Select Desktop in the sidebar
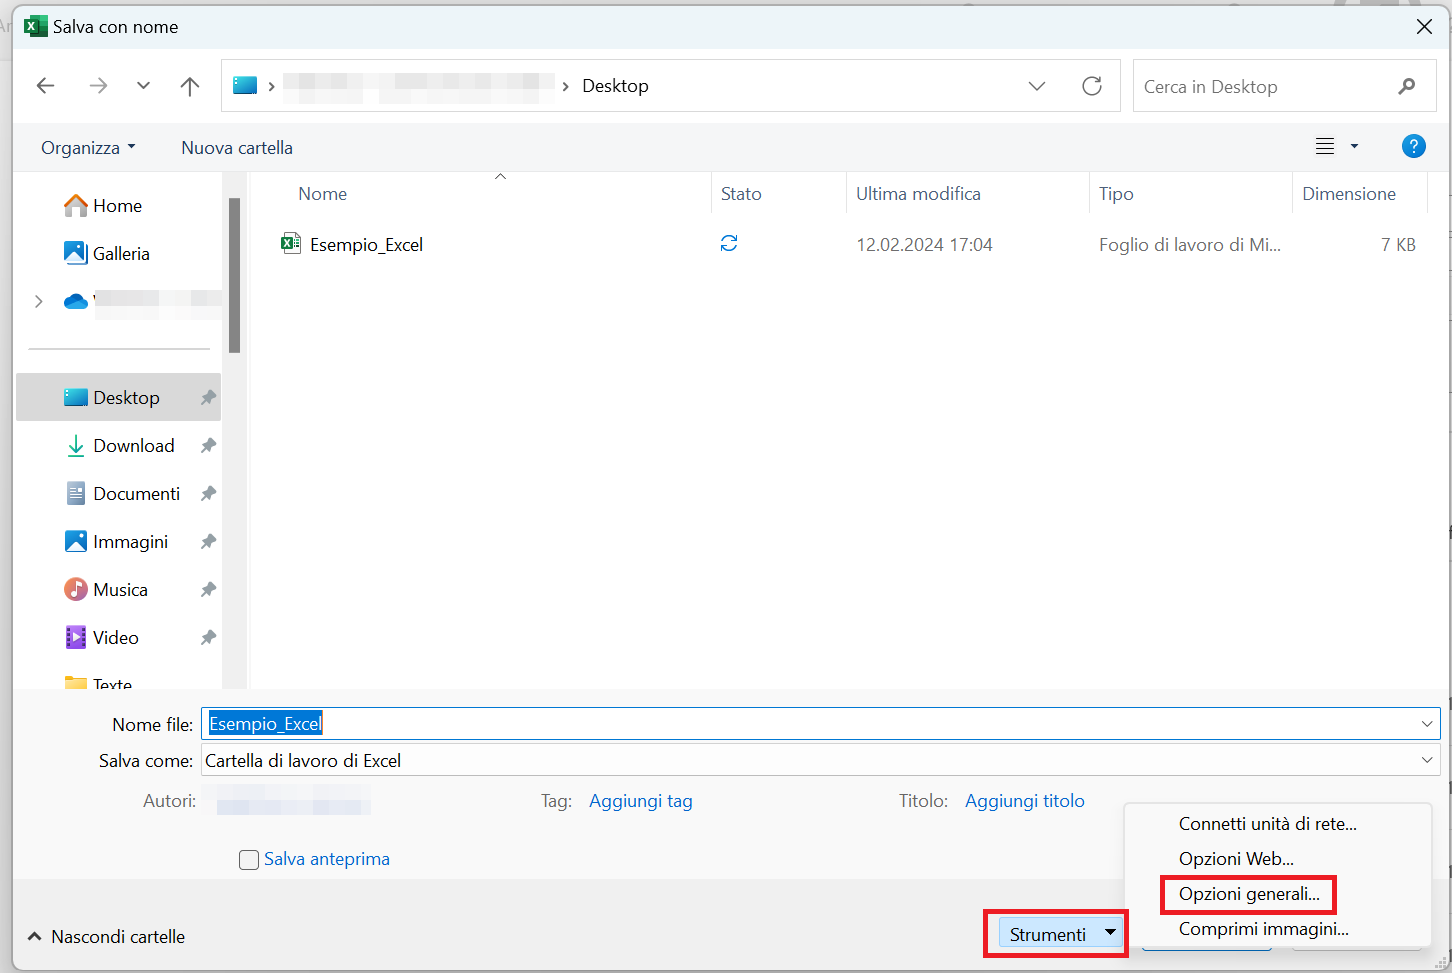The image size is (1452, 973). (x=118, y=398)
